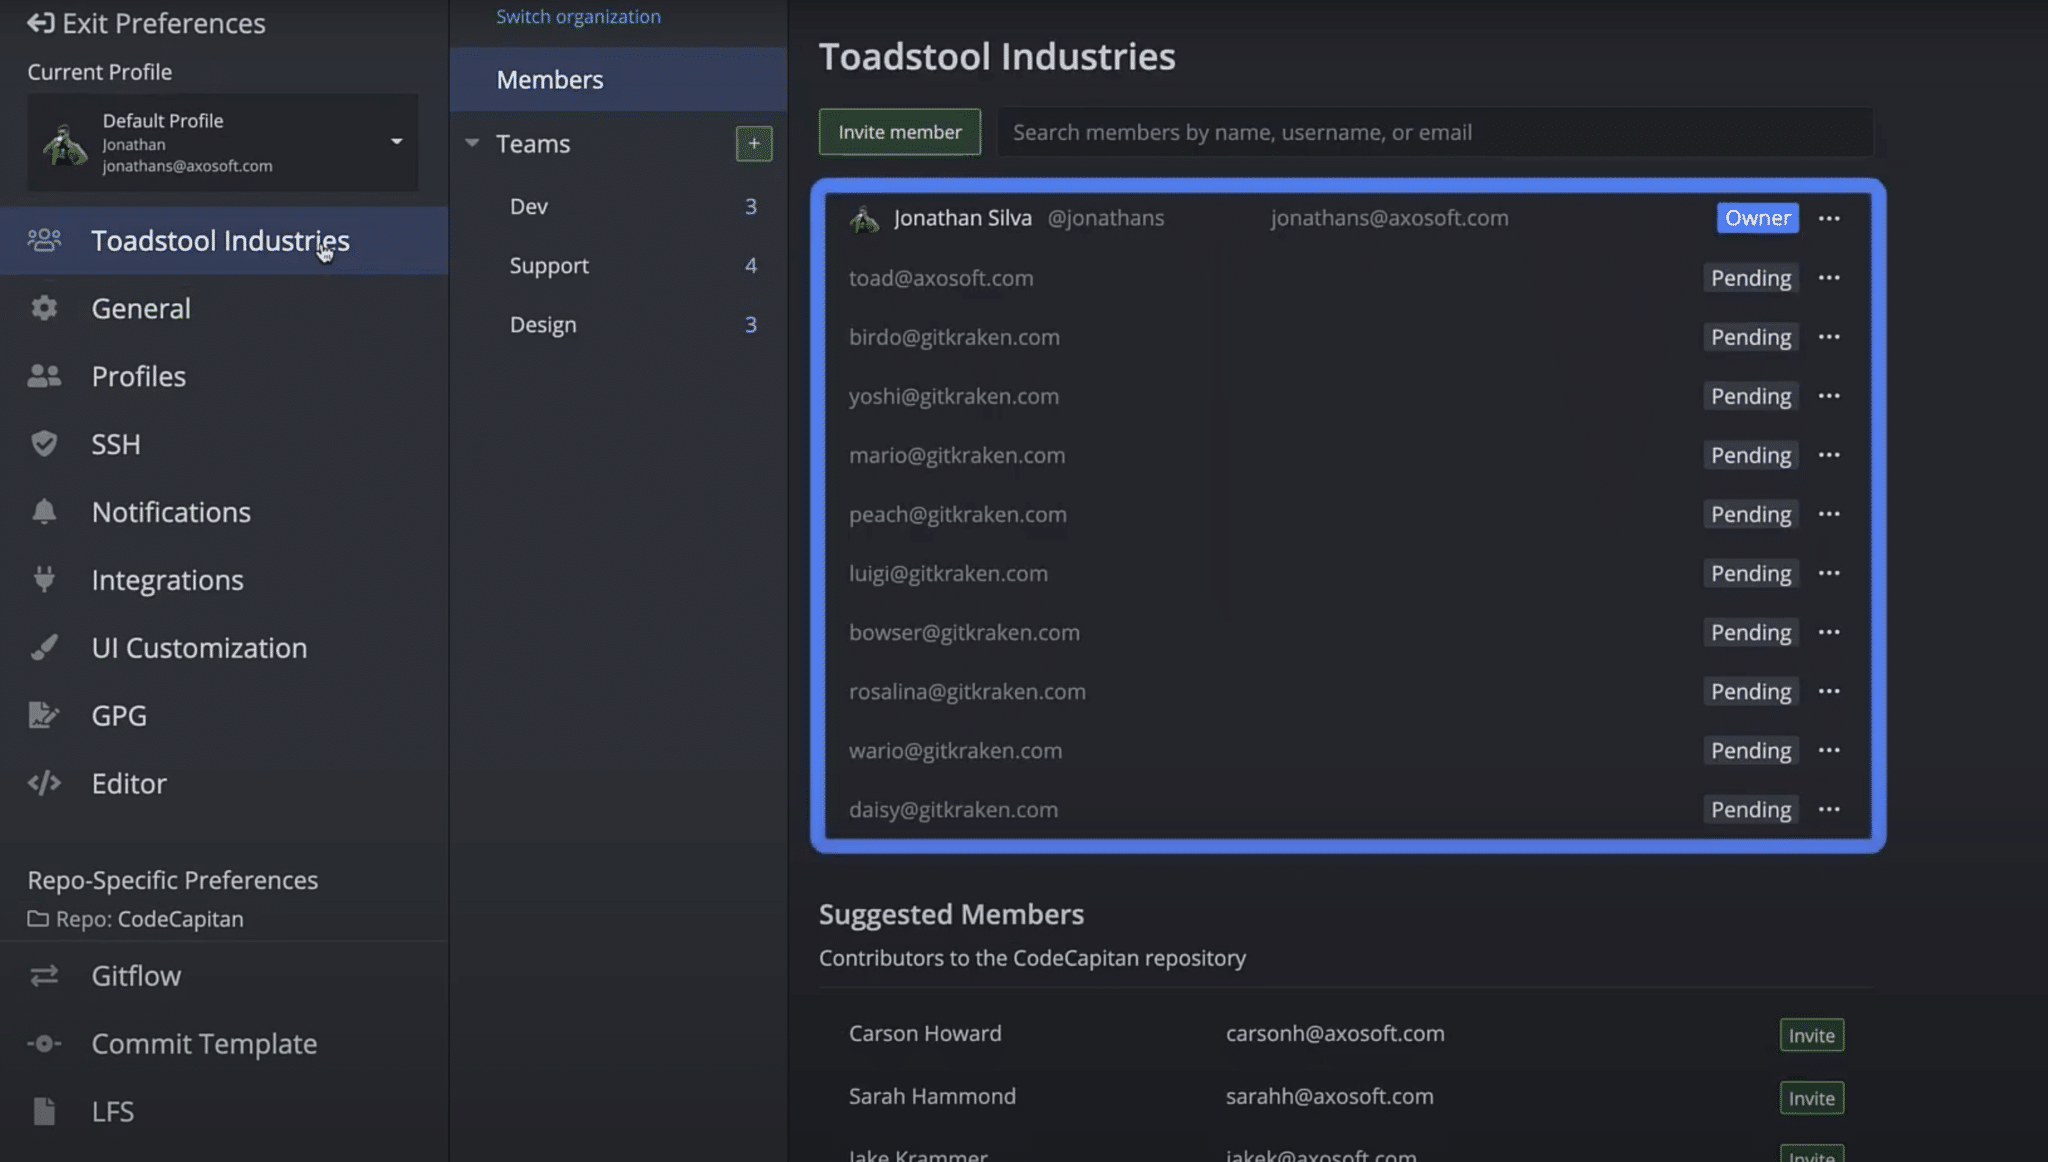The width and height of the screenshot is (2048, 1162).
Task: Open General settings with the gear icon
Action: [x=43, y=308]
